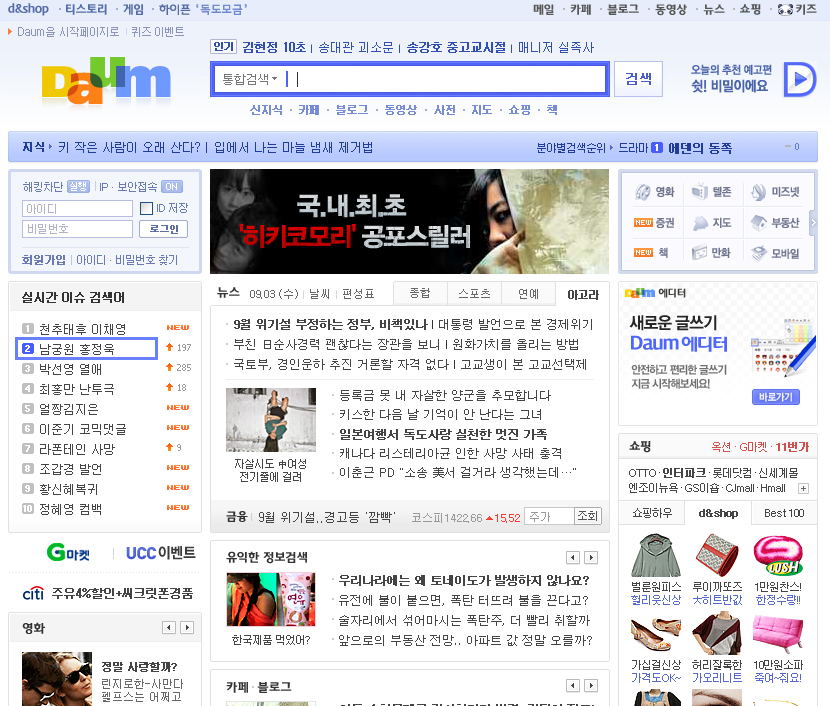The height and width of the screenshot is (706, 830).
Task: Open the LUSH product thumbnail
Action: tap(779, 555)
